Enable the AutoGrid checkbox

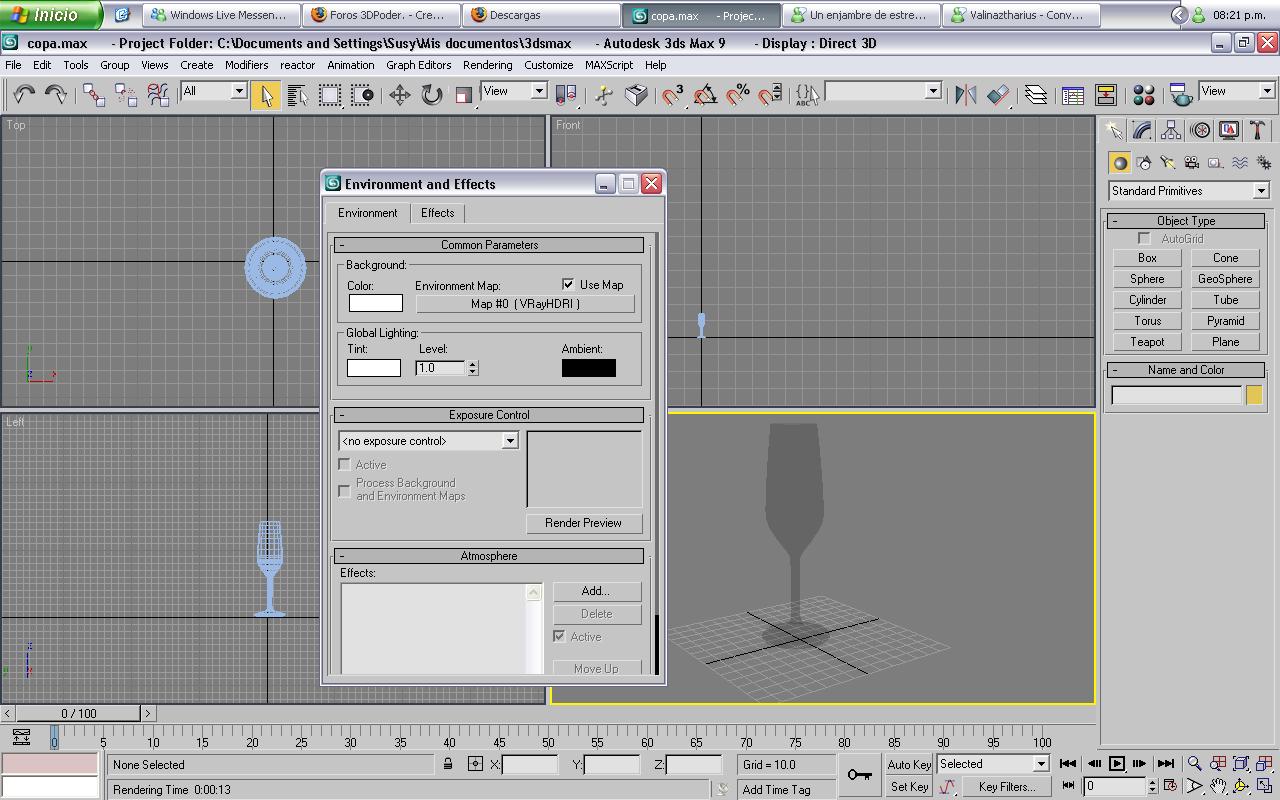1144,239
